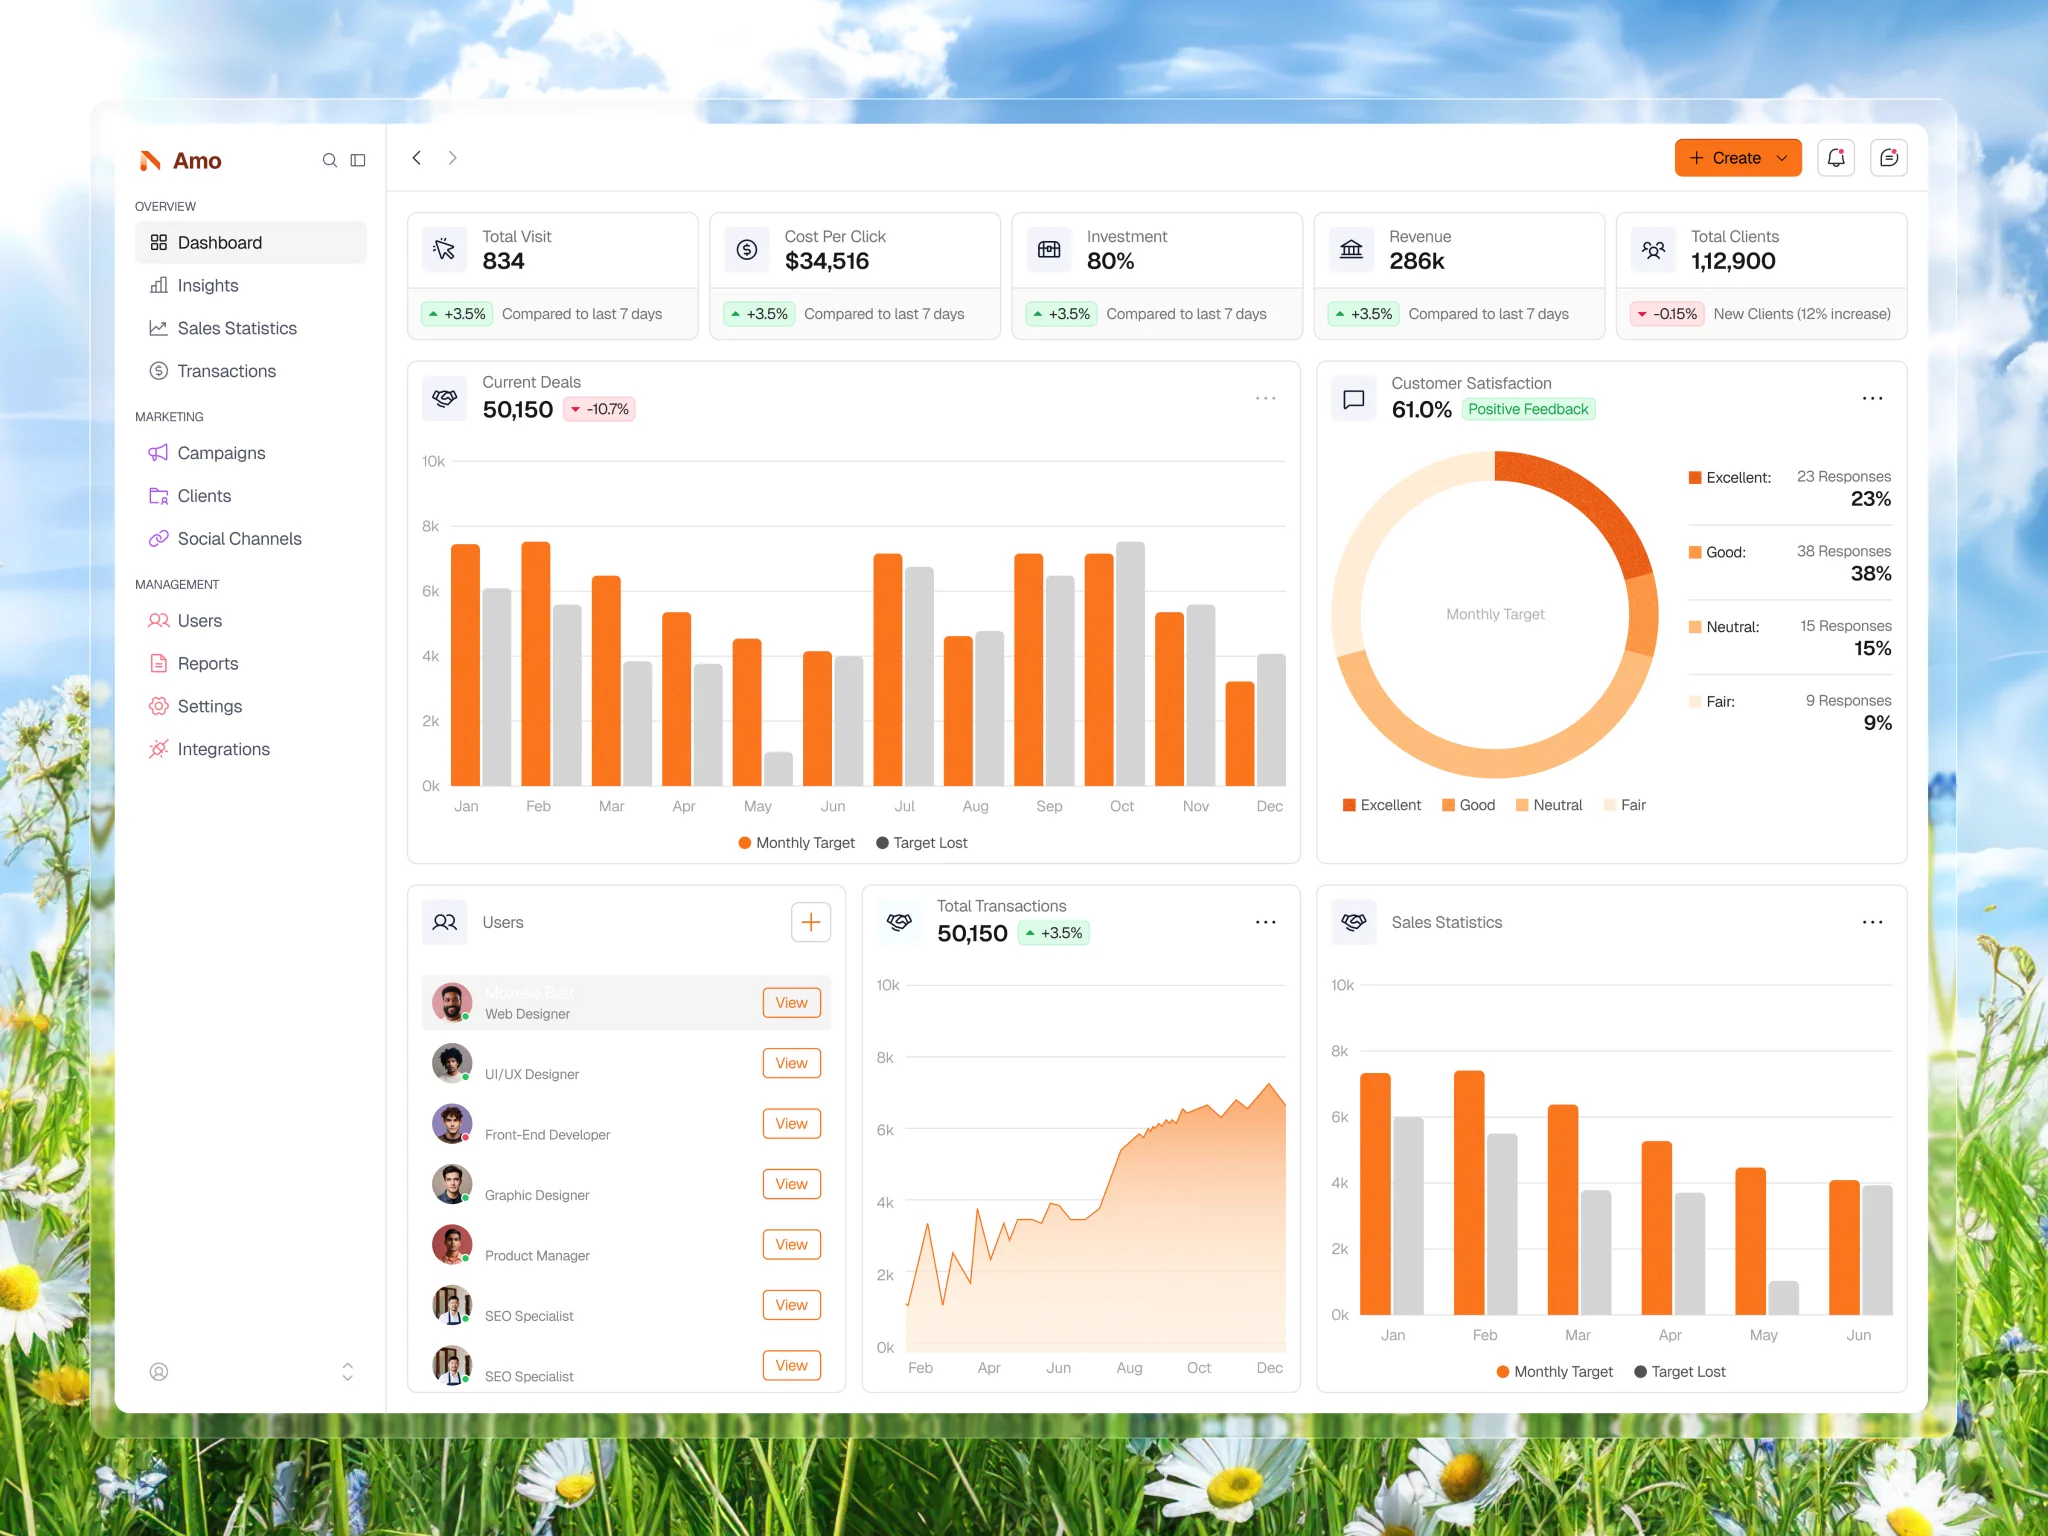Image resolution: width=2048 pixels, height=1536 pixels.
Task: Open Users in the sidebar
Action: click(251, 621)
